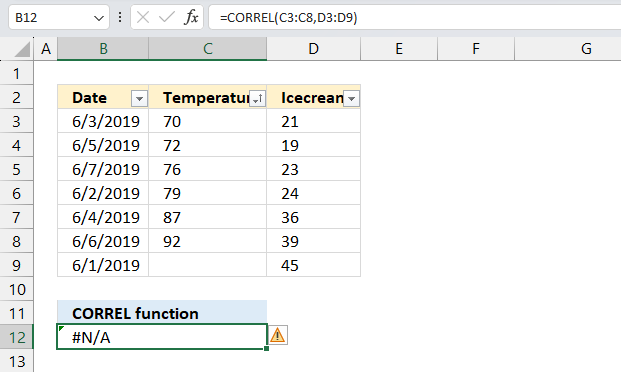Viewport: 621px width, 372px height.
Task: Click the Temperature header cell text
Action: (x=206, y=97)
